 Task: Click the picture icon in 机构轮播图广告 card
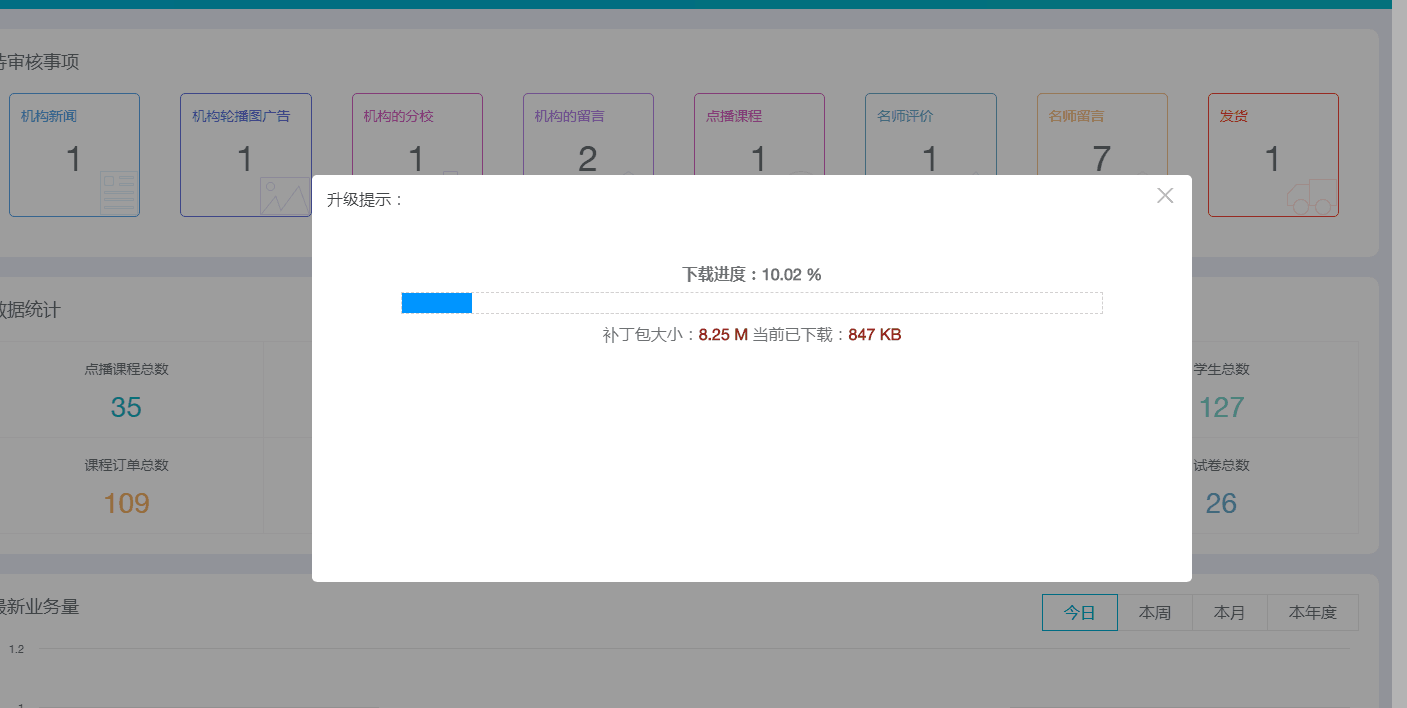point(284,196)
